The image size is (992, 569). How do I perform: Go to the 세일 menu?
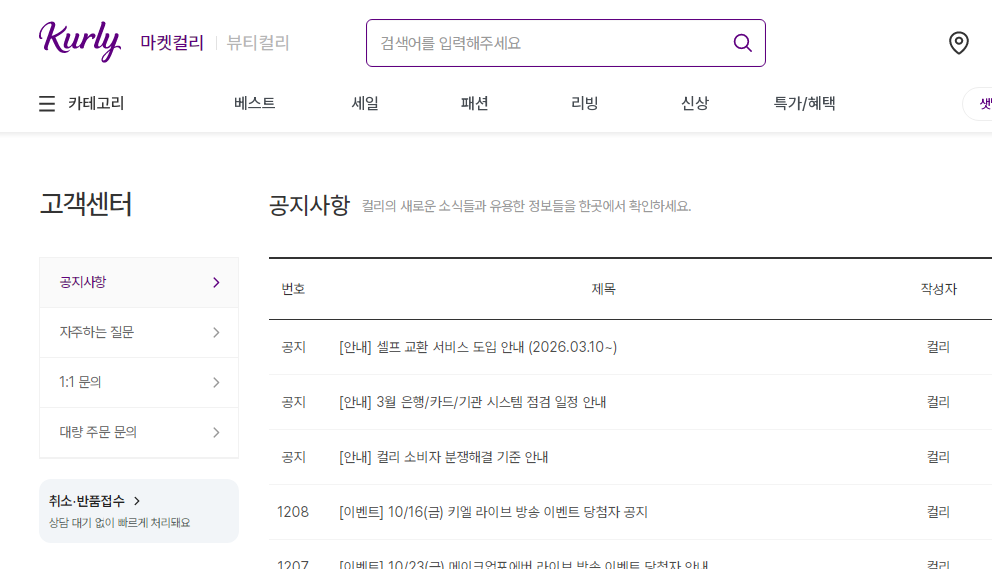pyautogui.click(x=365, y=103)
